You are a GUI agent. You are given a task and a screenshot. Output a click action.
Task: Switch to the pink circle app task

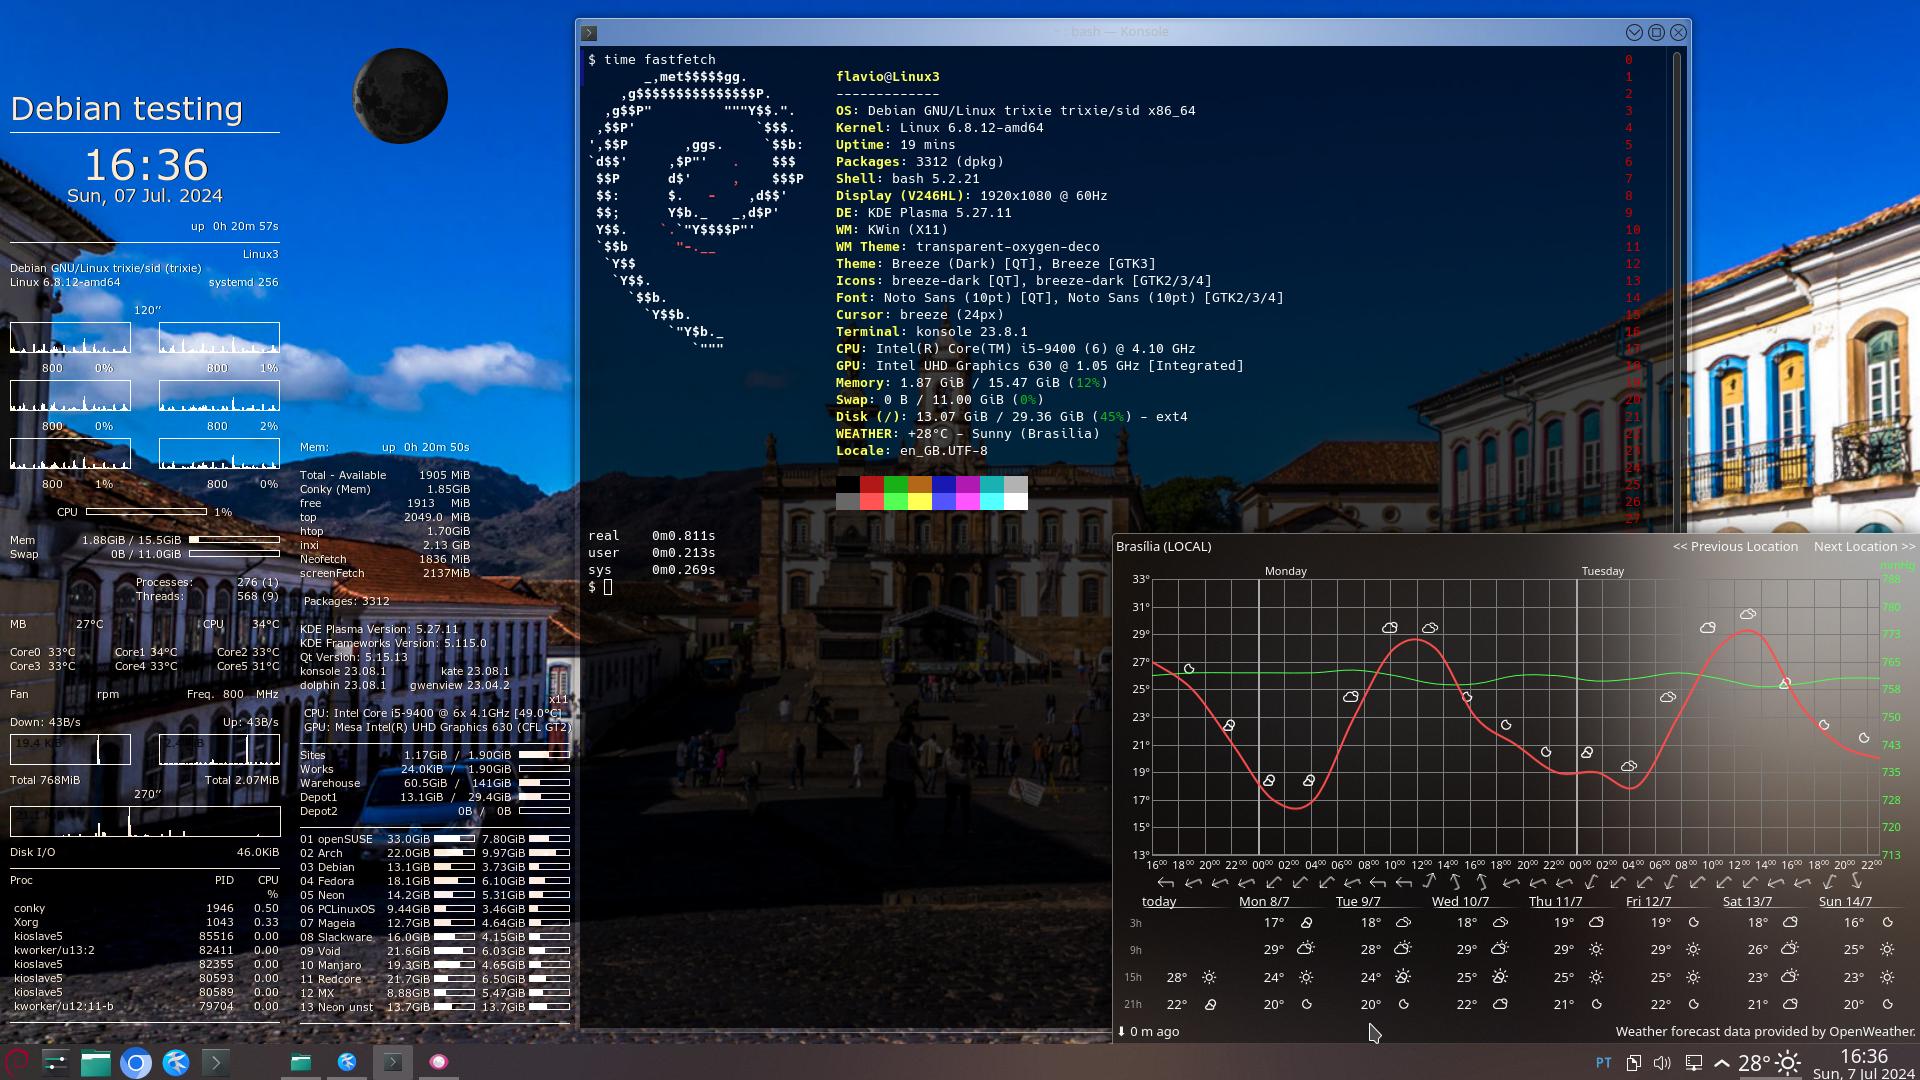439,1062
